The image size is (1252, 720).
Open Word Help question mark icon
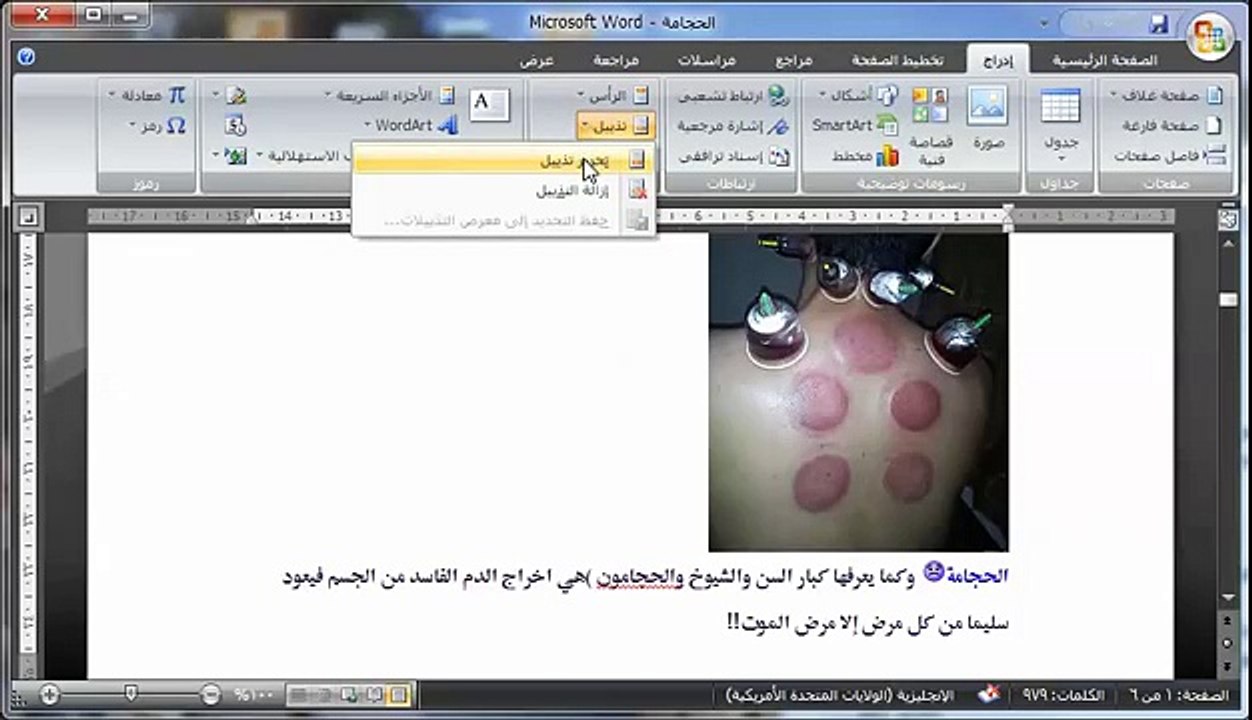(x=26, y=57)
